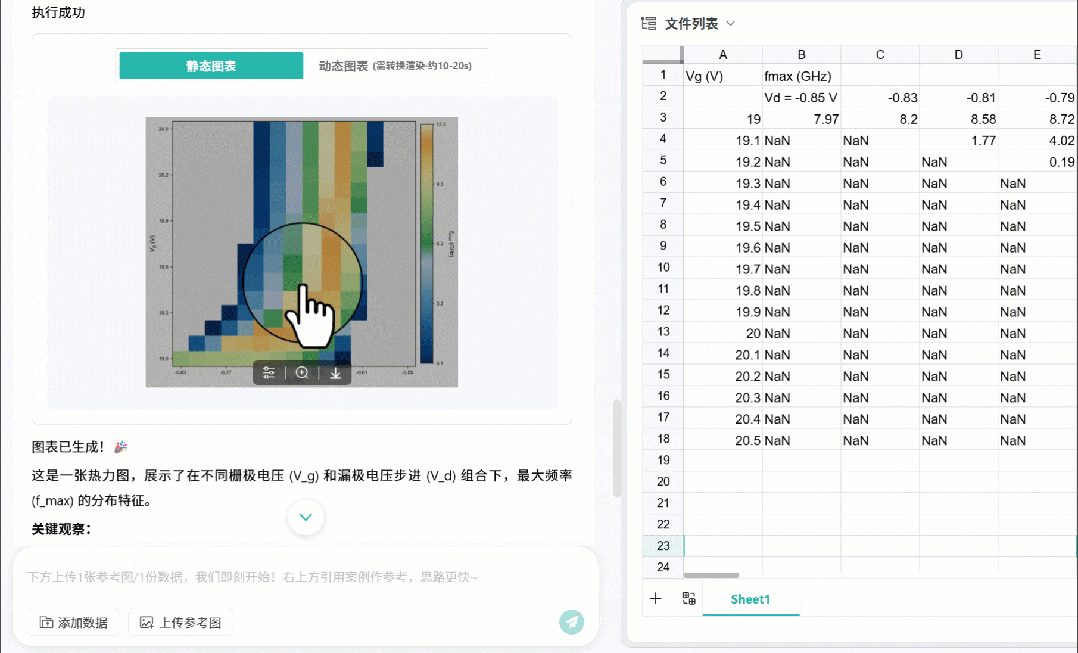
Task: Click the 添加数据 button
Action: coord(74,622)
